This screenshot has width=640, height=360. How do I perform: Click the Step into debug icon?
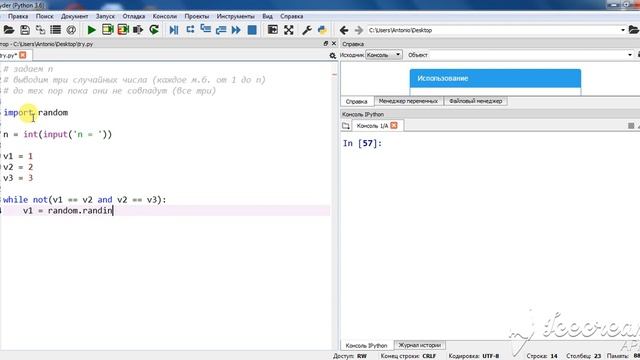coord(206,30)
